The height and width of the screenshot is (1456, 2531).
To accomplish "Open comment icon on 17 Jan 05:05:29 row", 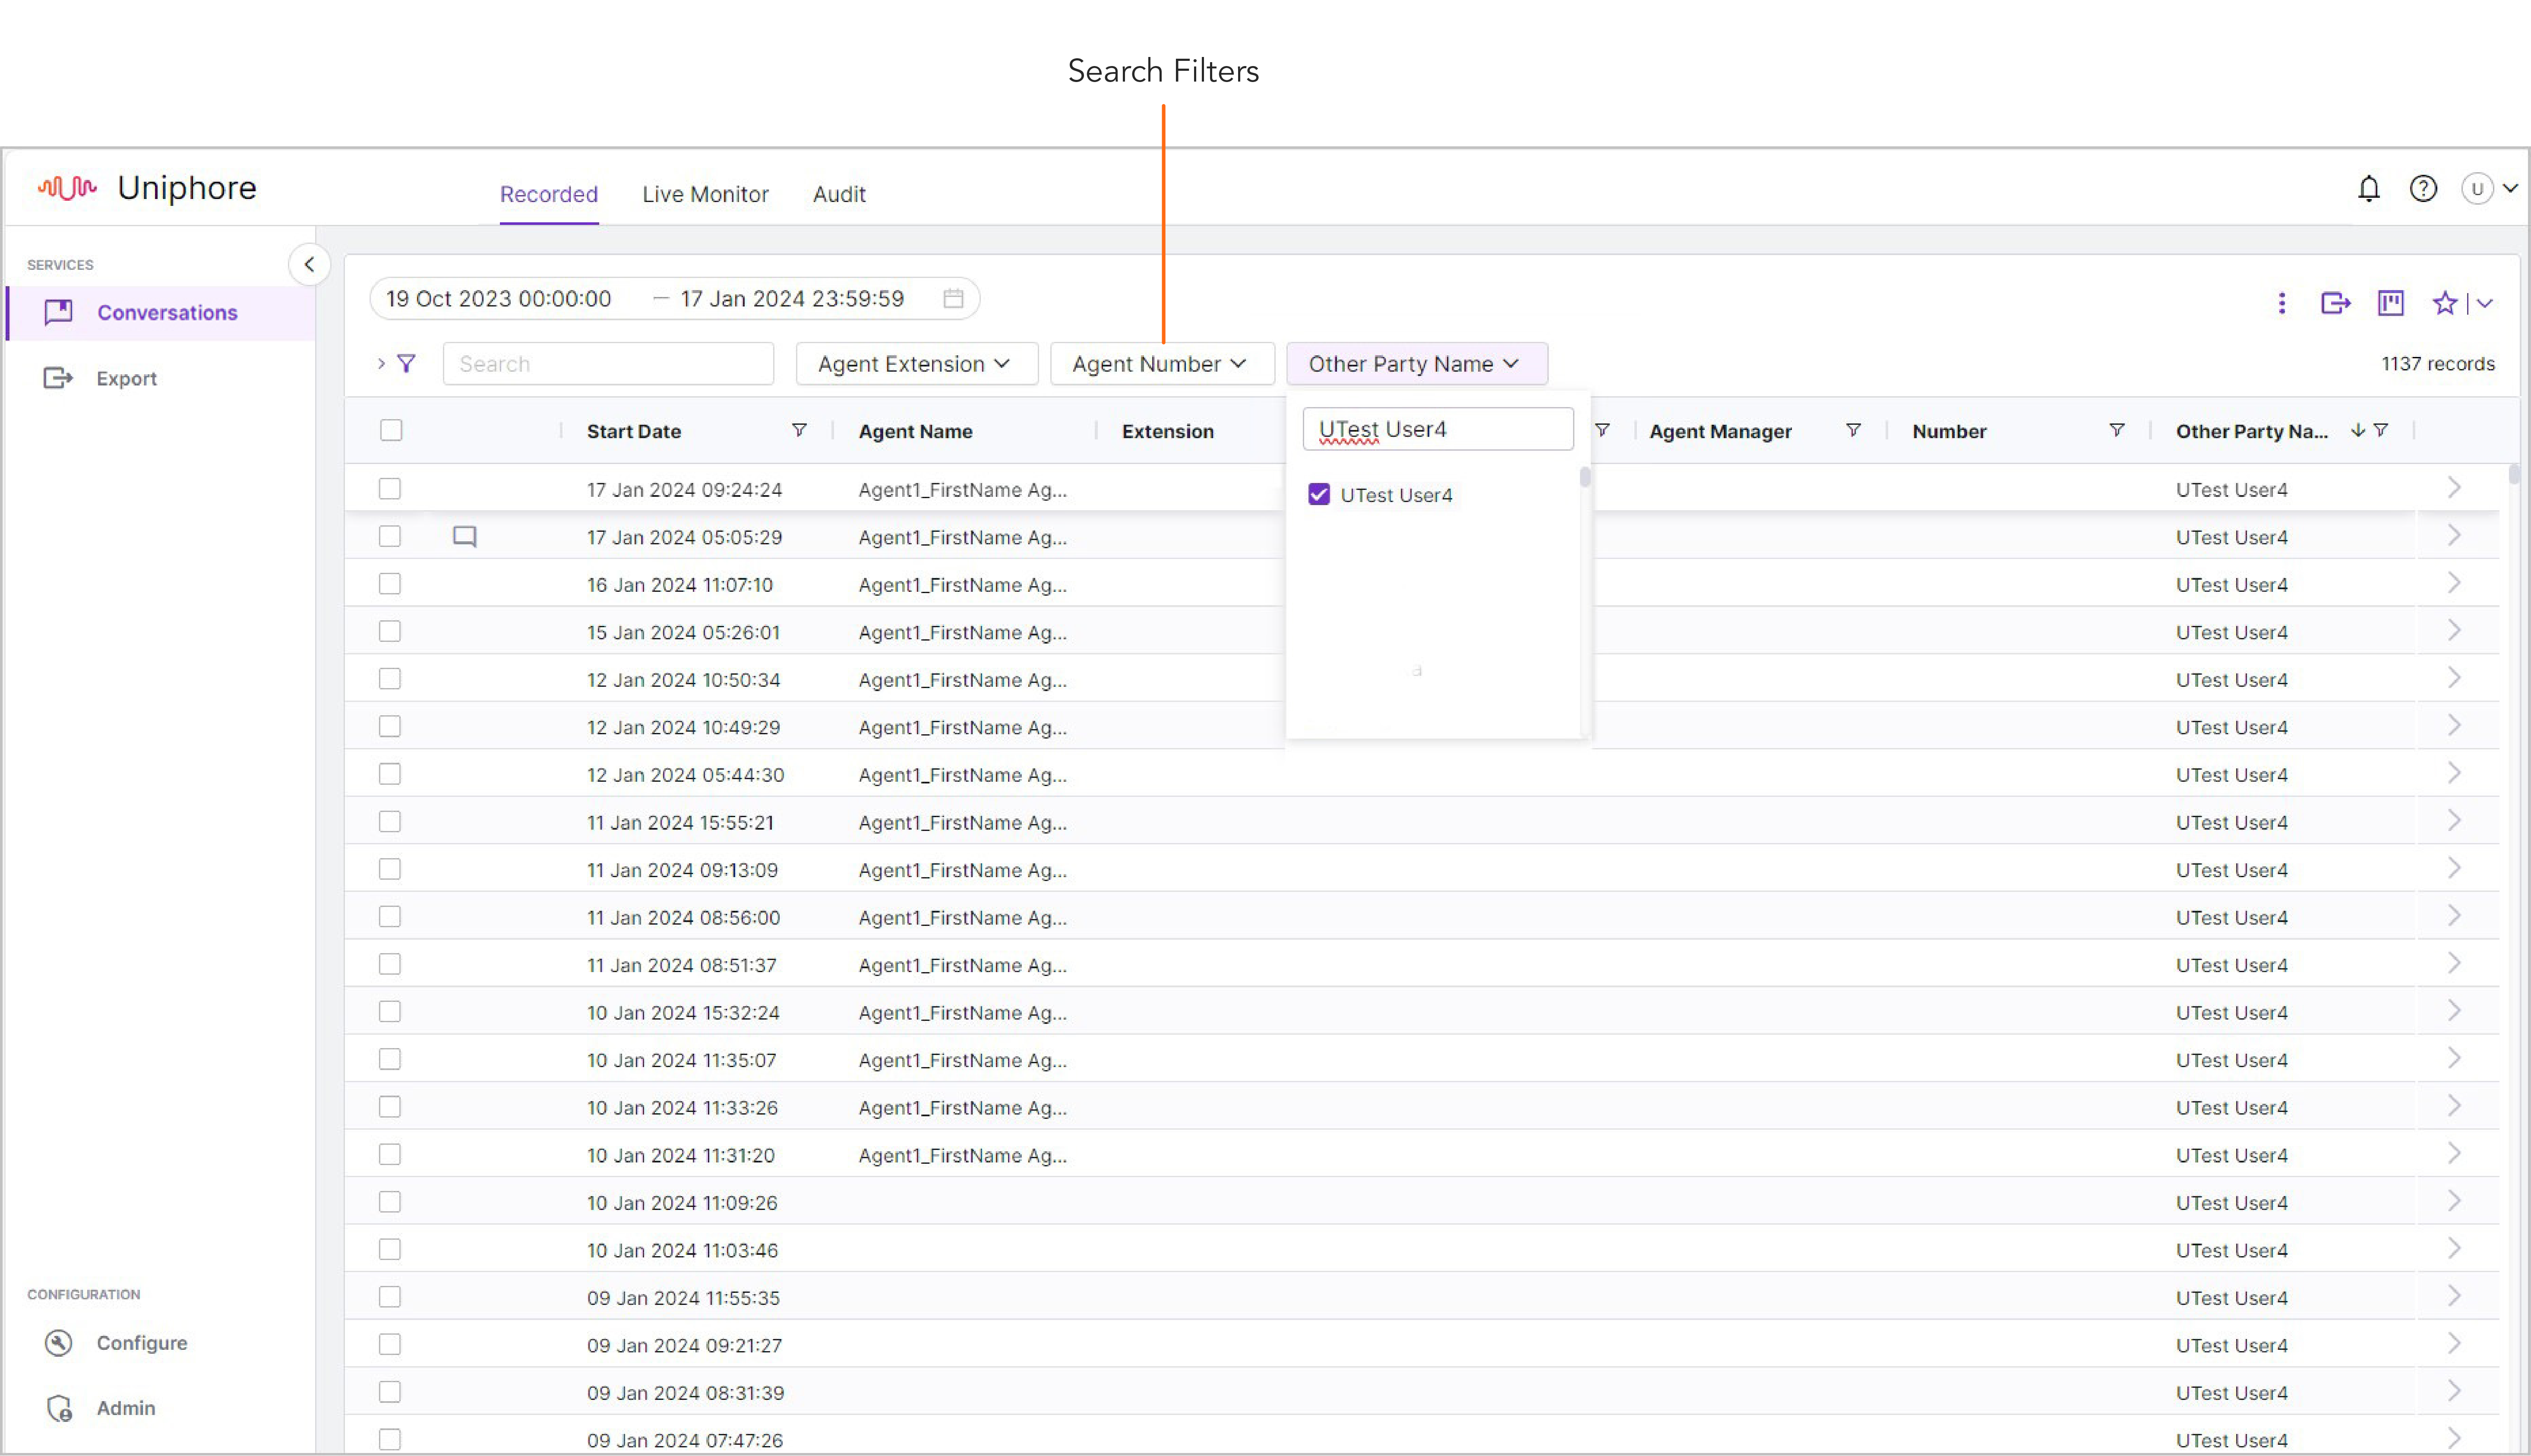I will click(x=464, y=536).
